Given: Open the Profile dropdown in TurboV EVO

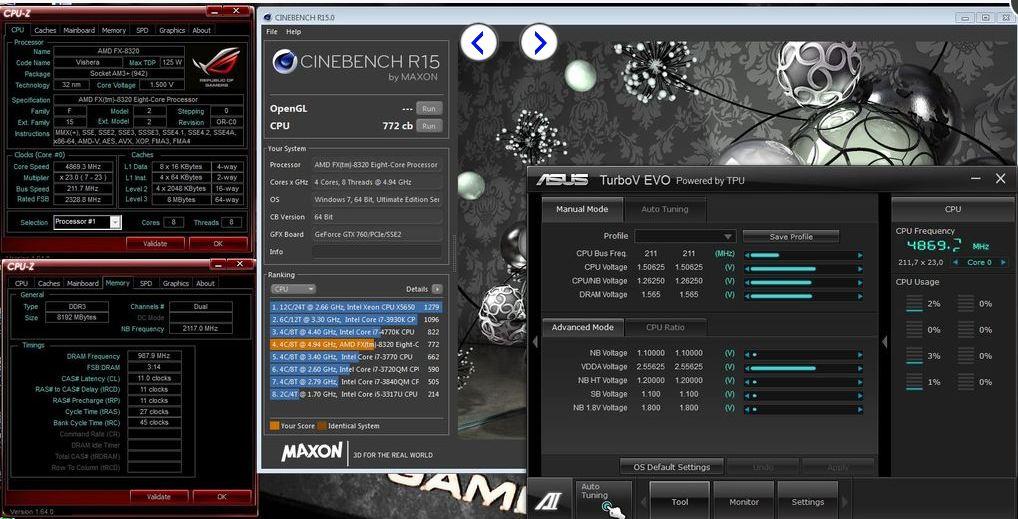Looking at the screenshot, I should click(x=685, y=236).
